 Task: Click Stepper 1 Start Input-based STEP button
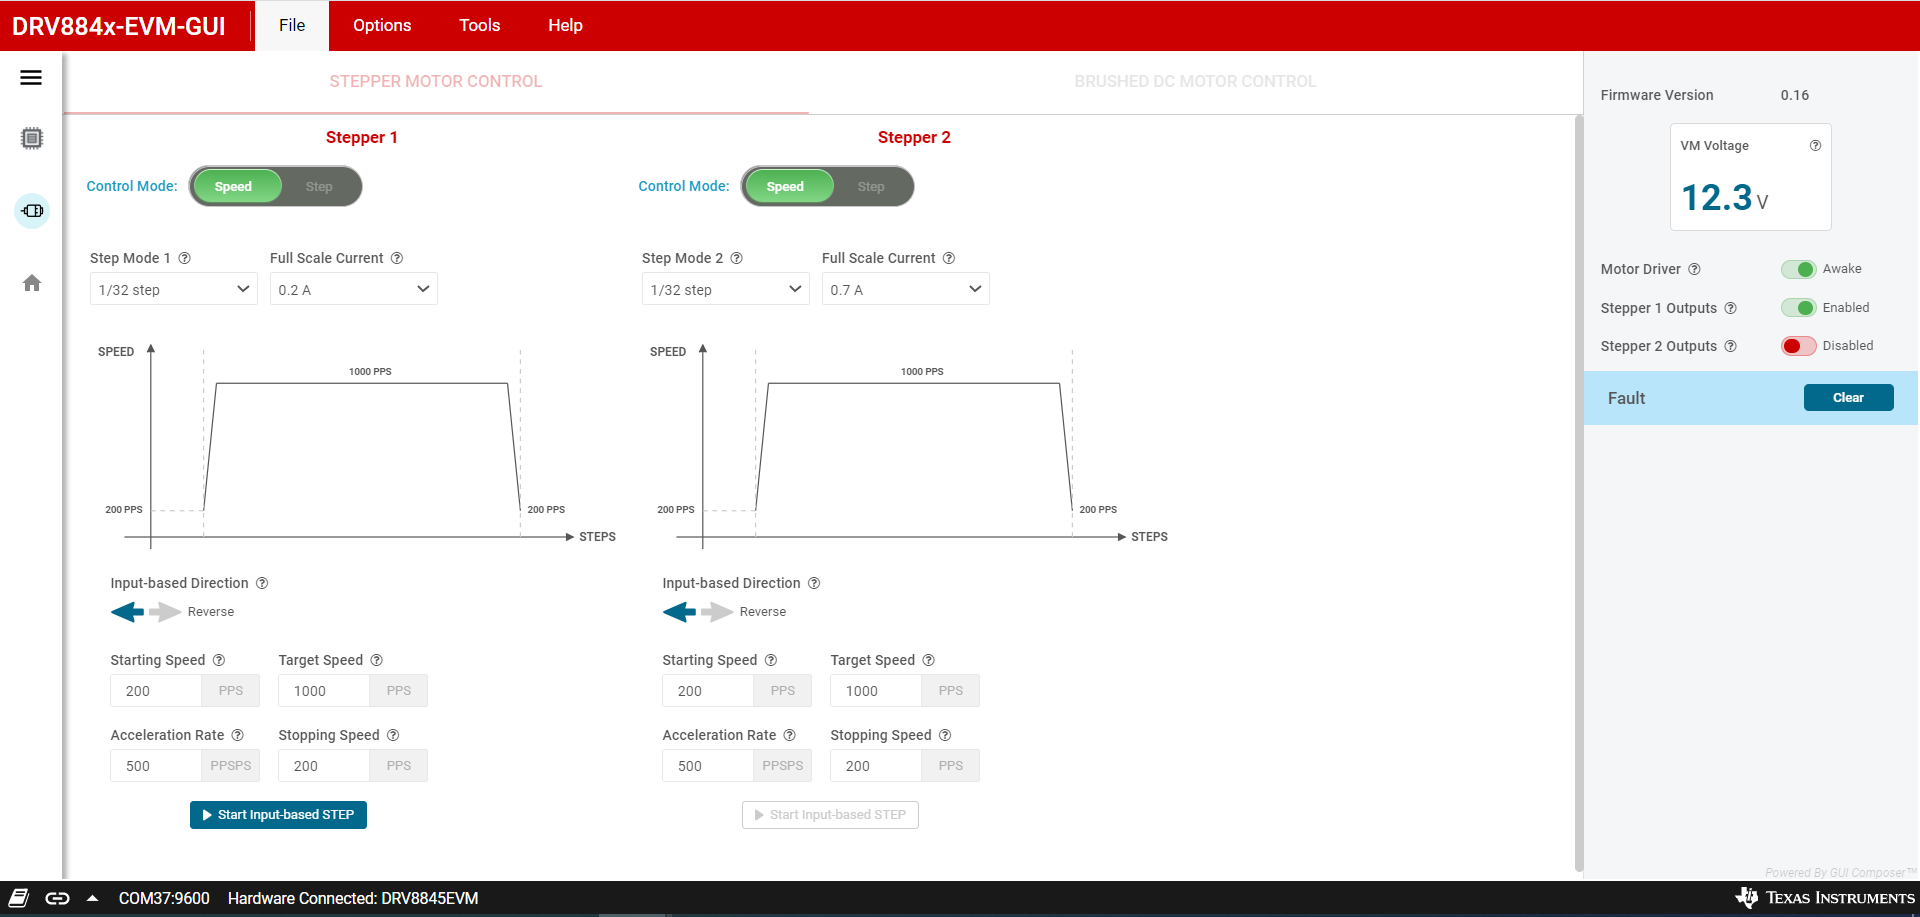278,815
